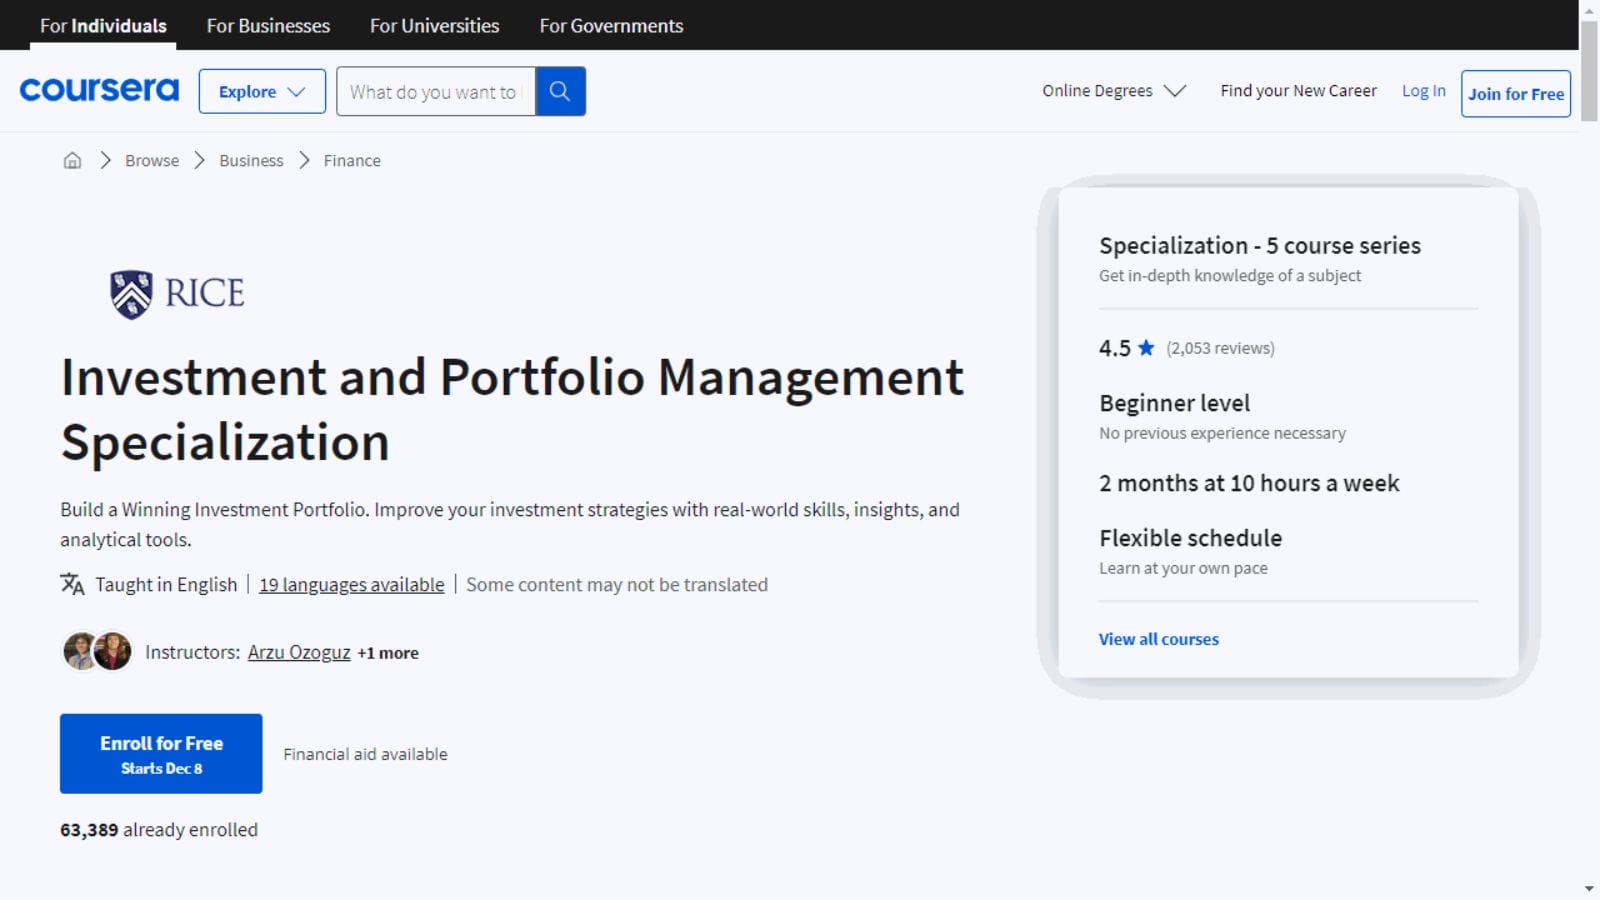Click the magnifier search button
Screen dimensions: 1600x900
(x=560, y=91)
